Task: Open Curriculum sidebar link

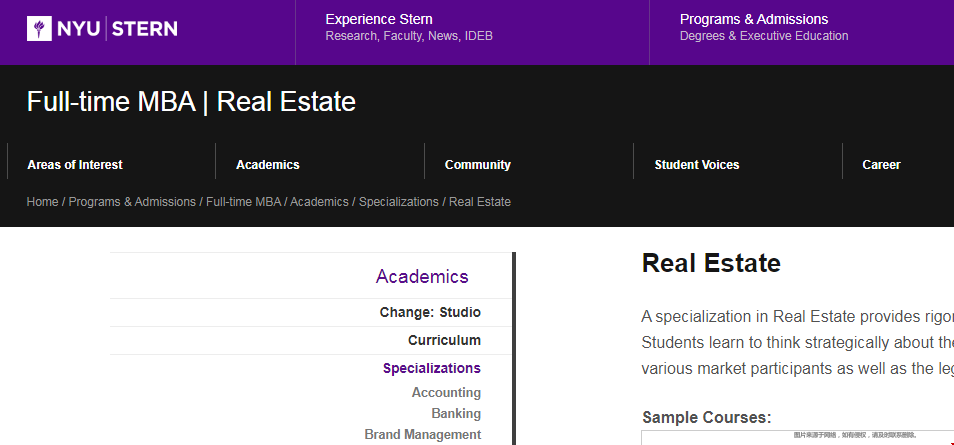Action: (444, 340)
